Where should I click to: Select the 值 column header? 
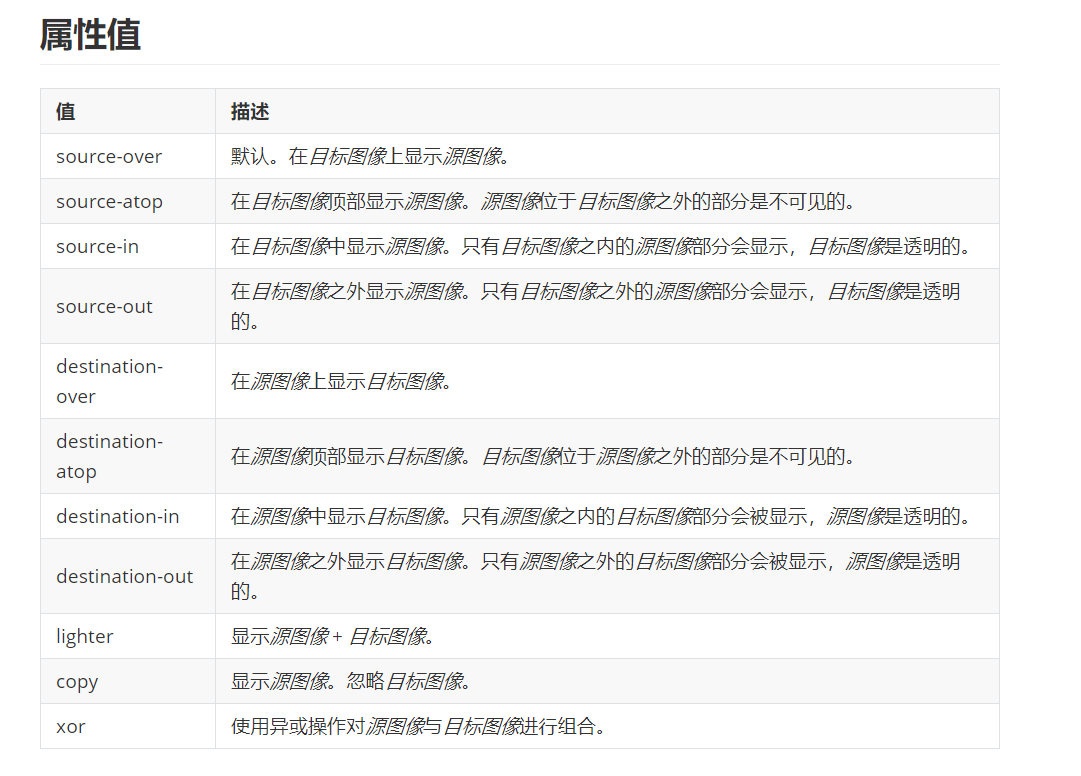pos(64,111)
